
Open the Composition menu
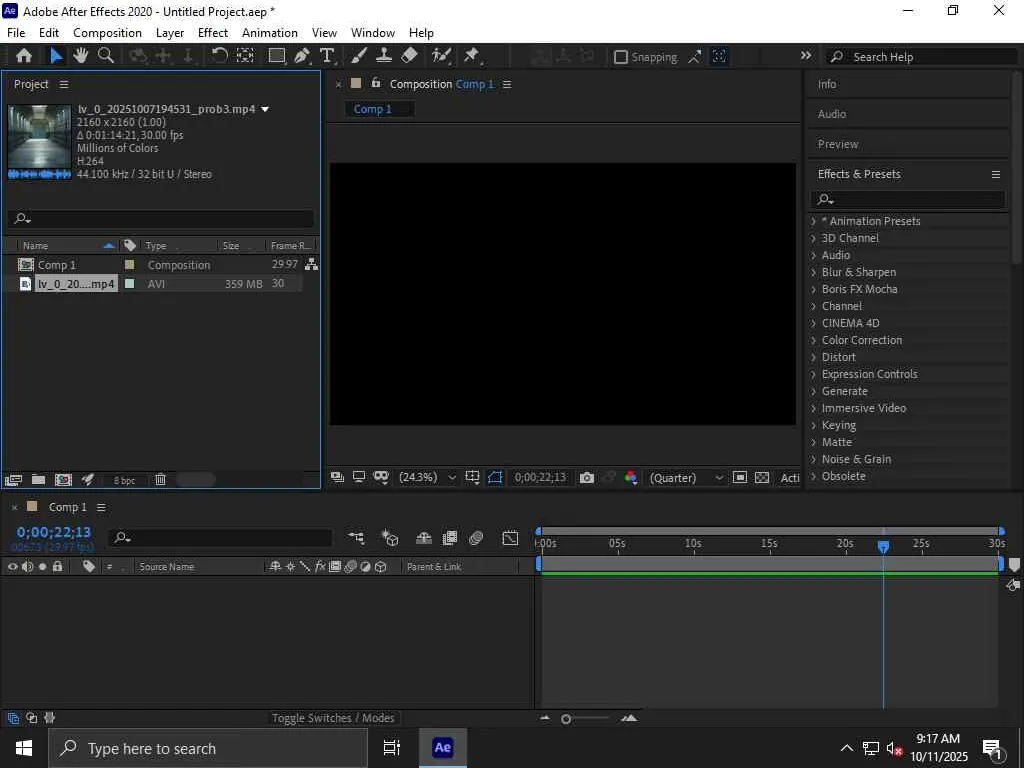point(107,33)
